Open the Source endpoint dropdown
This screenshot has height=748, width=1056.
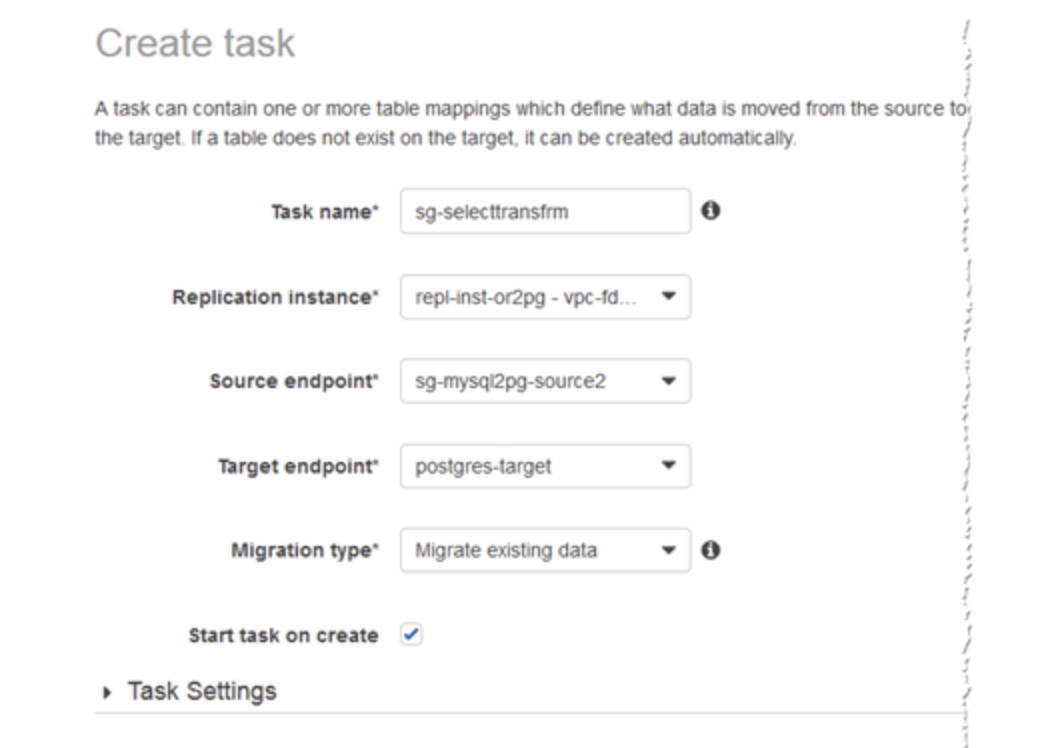click(x=544, y=381)
